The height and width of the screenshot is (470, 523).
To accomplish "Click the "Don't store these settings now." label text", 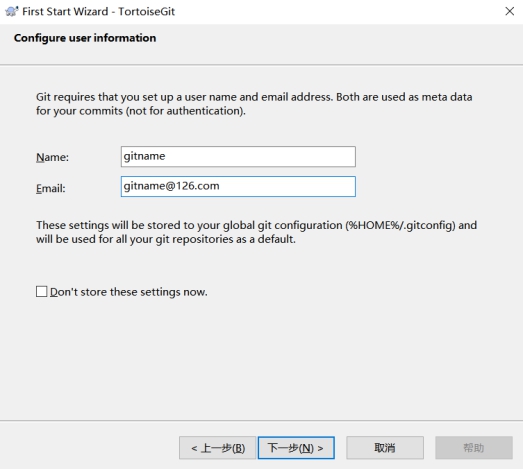I will click(129, 292).
